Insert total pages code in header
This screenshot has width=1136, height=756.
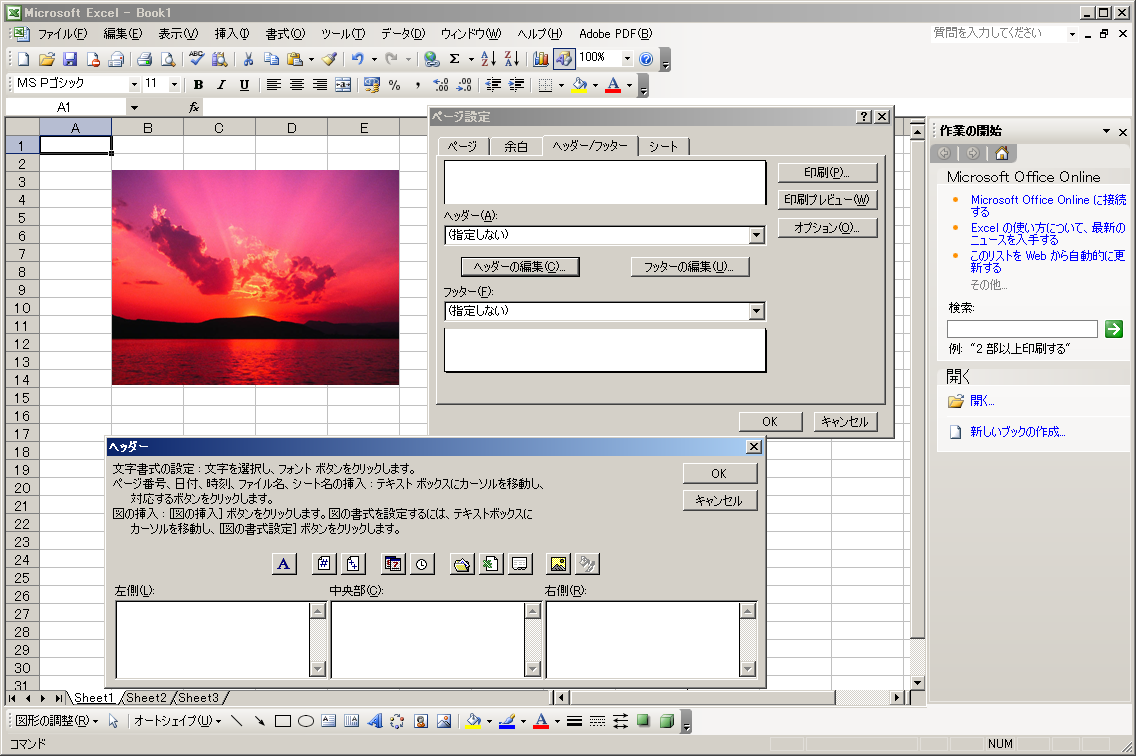(353, 564)
